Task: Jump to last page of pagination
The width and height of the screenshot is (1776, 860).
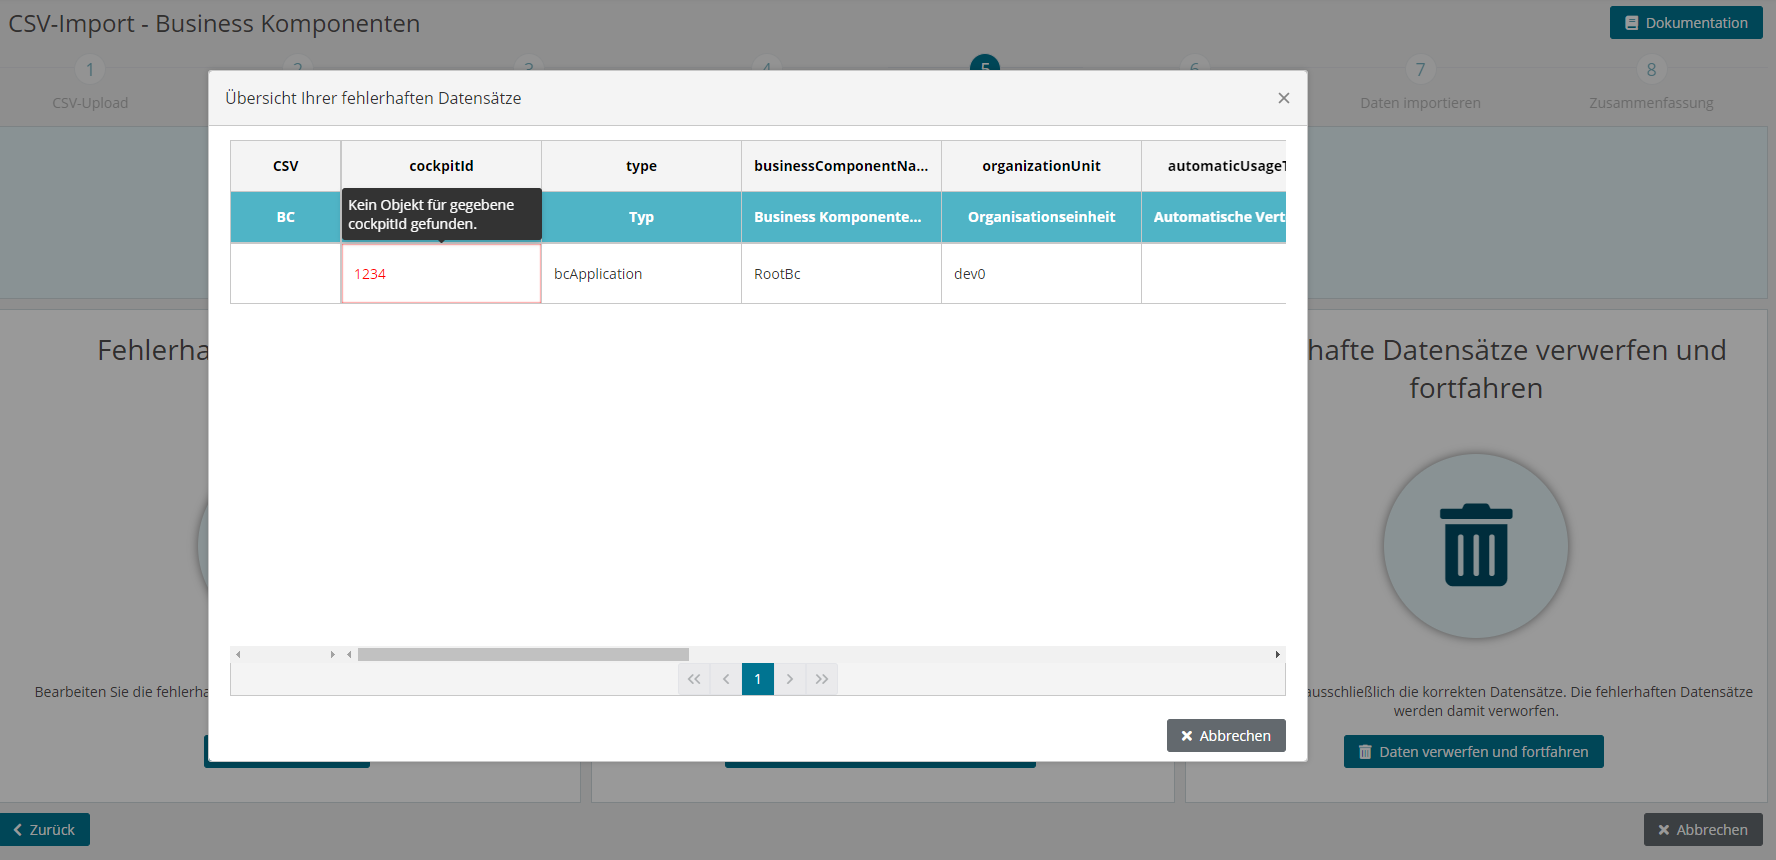Action: 822,679
